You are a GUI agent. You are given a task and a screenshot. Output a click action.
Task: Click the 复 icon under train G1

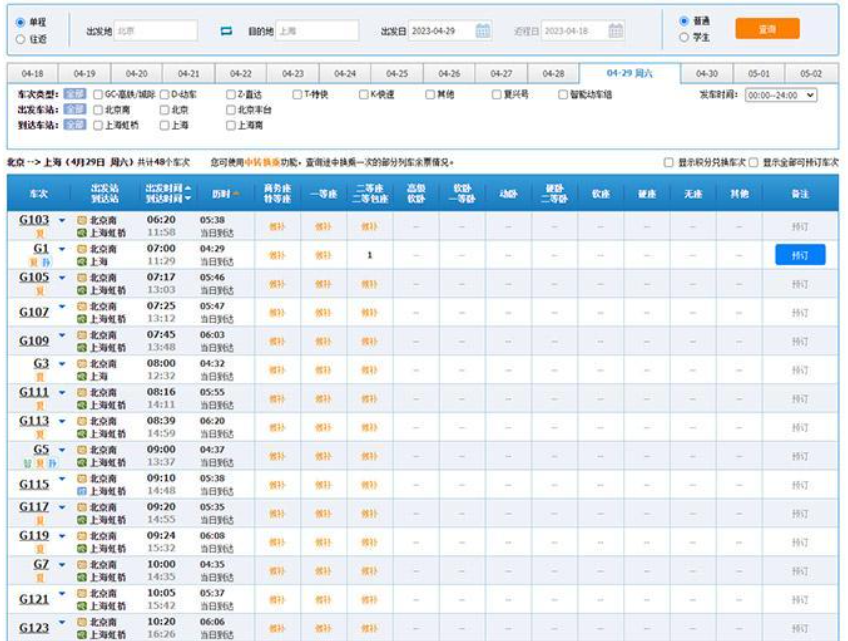coord(34,262)
